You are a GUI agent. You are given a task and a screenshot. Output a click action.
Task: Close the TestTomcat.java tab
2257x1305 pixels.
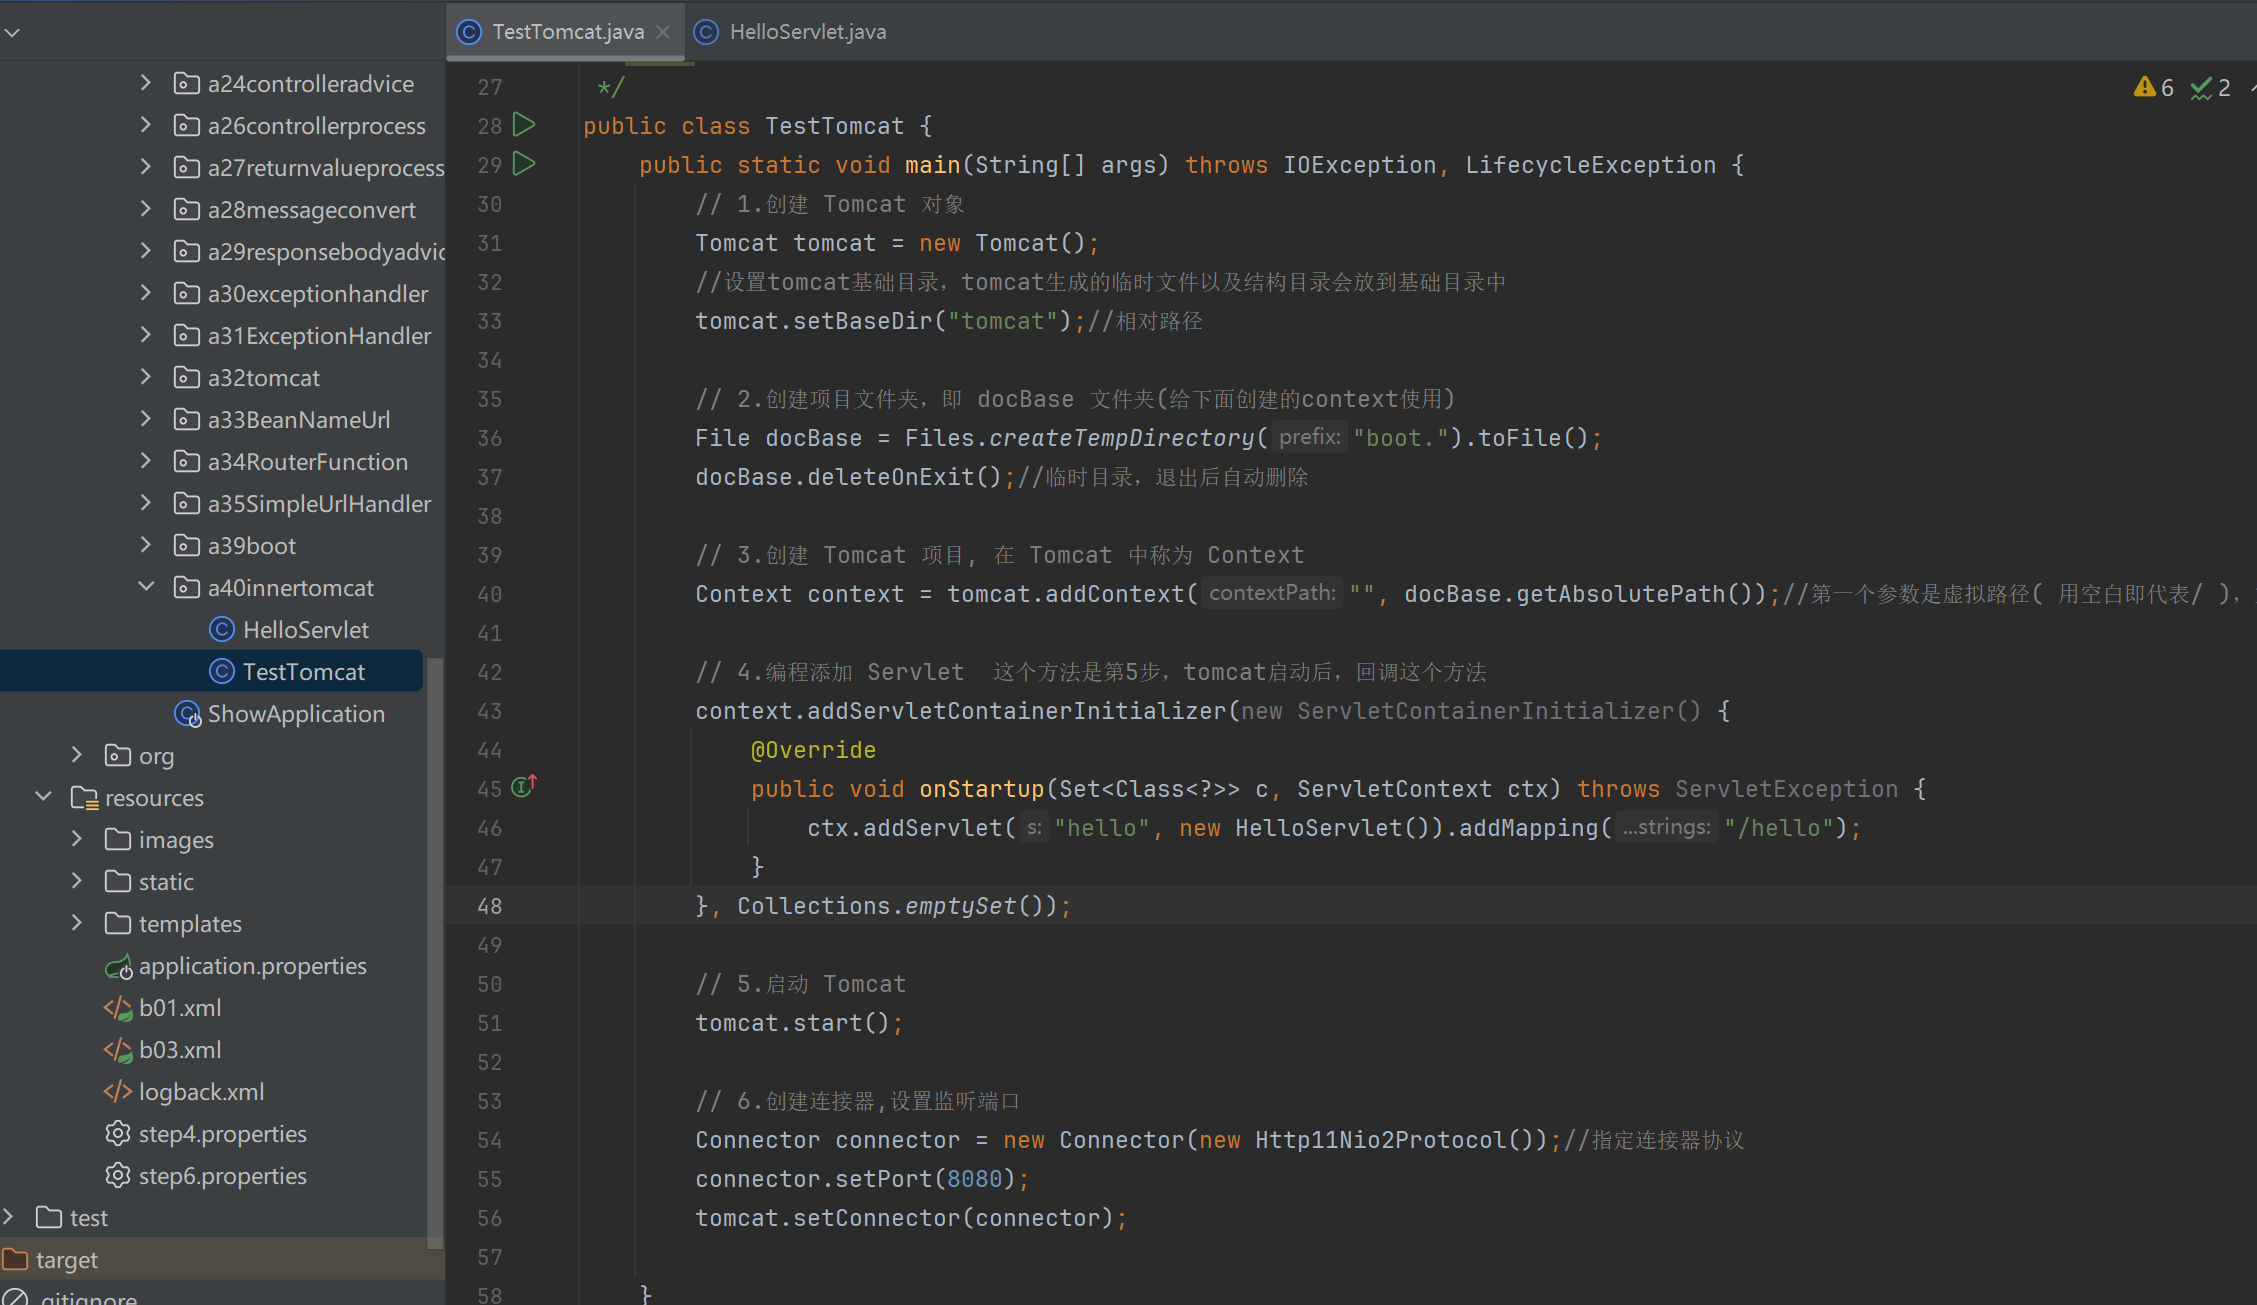tap(663, 32)
